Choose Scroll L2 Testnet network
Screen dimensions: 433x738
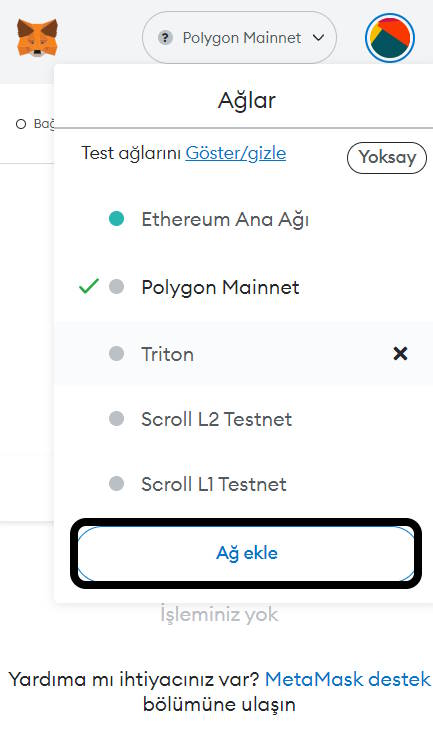click(x=244, y=419)
